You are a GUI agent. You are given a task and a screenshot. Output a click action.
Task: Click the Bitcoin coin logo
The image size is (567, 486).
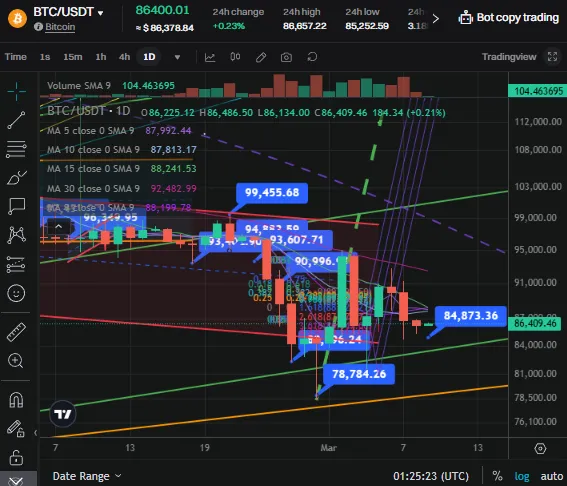point(17,18)
